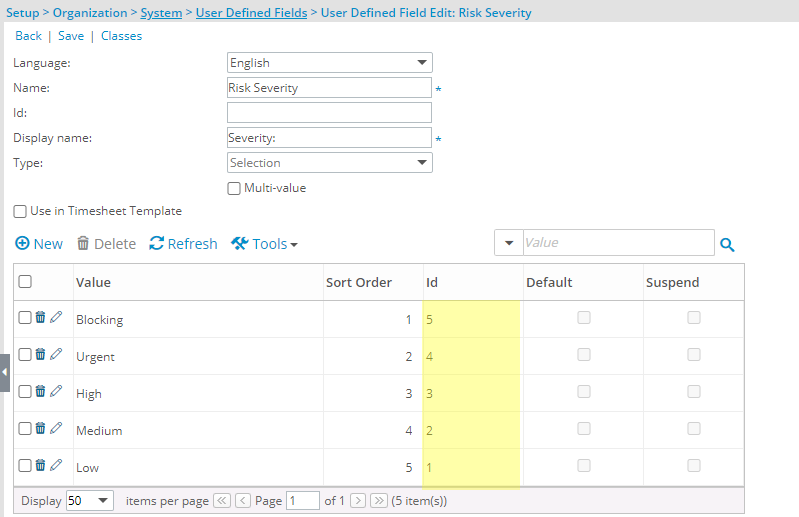Click Save in the top menu
The height and width of the screenshot is (517, 799).
click(71, 36)
